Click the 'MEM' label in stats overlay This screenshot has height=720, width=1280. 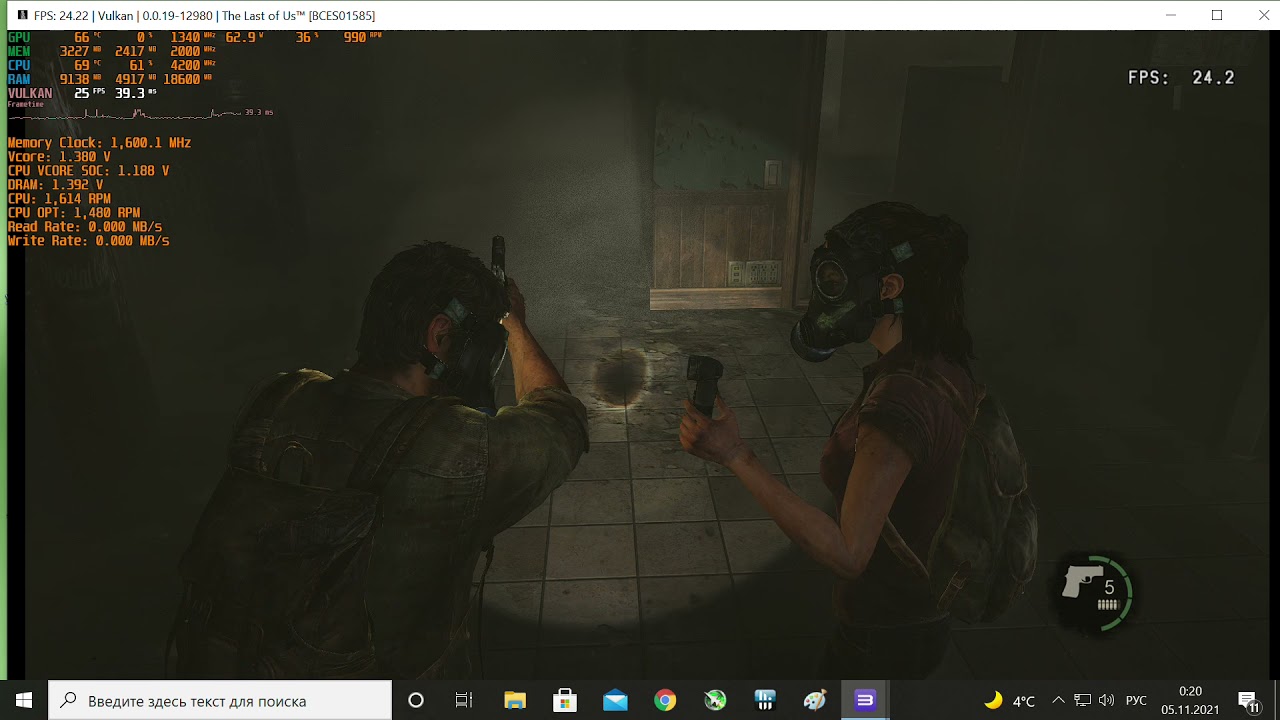pos(19,51)
